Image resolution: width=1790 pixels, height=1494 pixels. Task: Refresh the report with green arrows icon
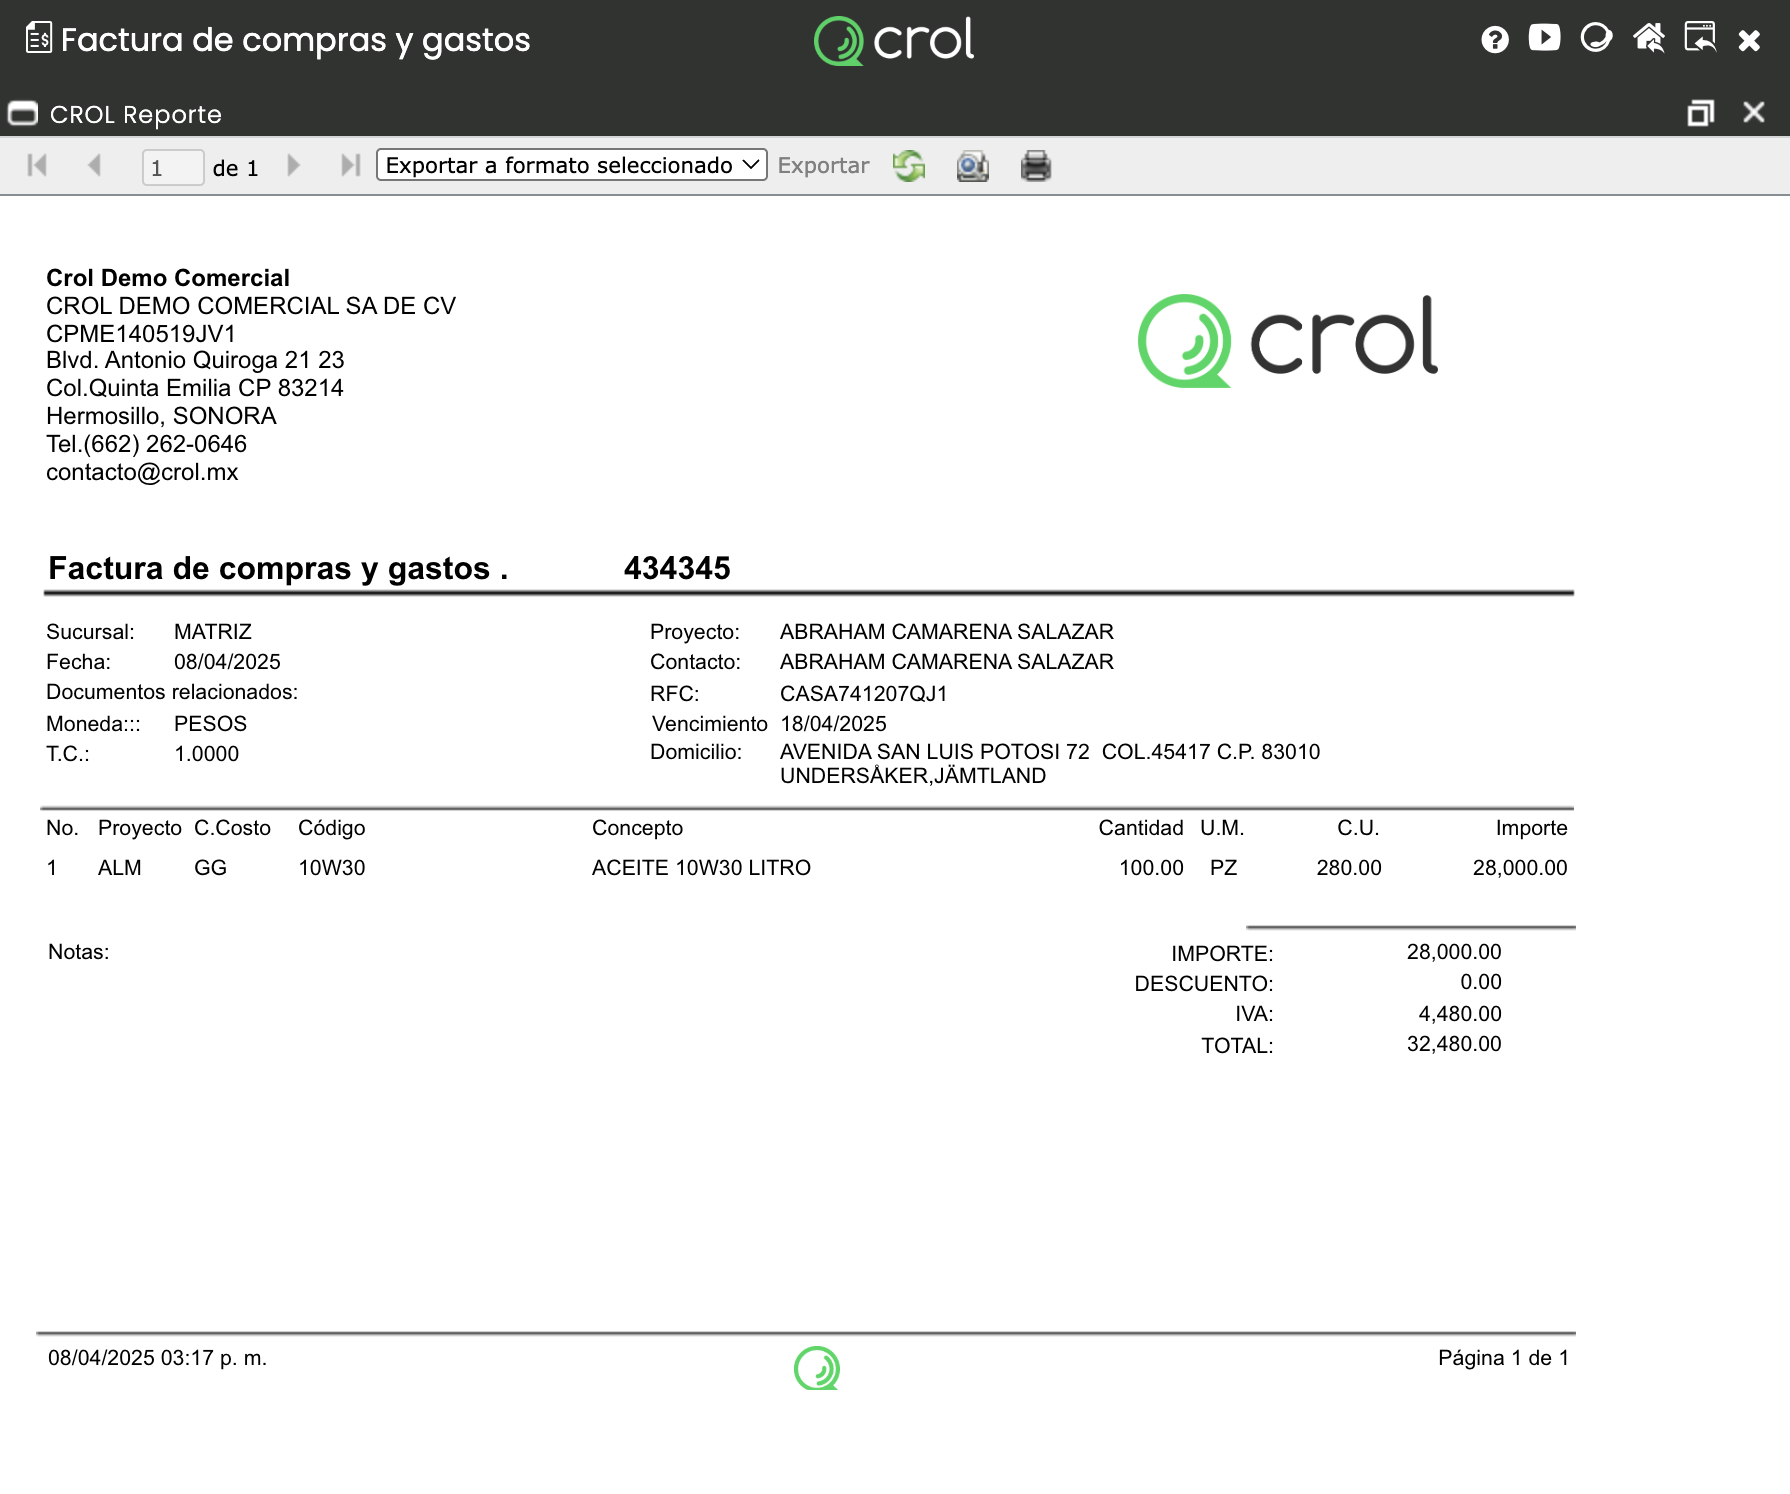[909, 166]
